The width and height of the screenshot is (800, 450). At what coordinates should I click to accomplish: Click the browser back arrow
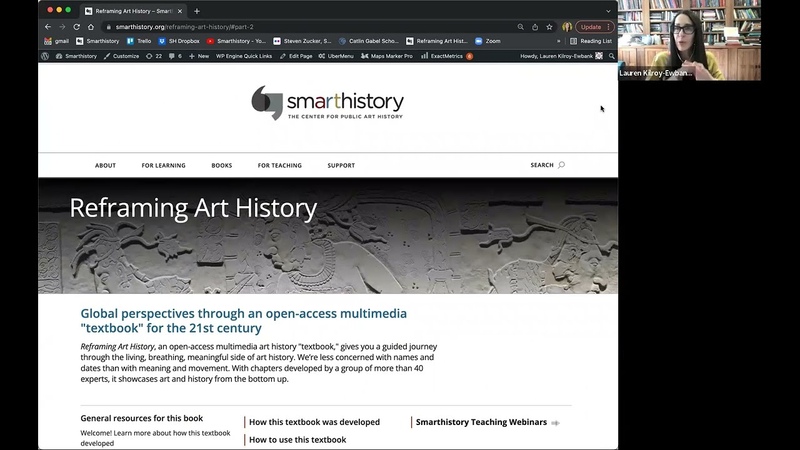48,27
